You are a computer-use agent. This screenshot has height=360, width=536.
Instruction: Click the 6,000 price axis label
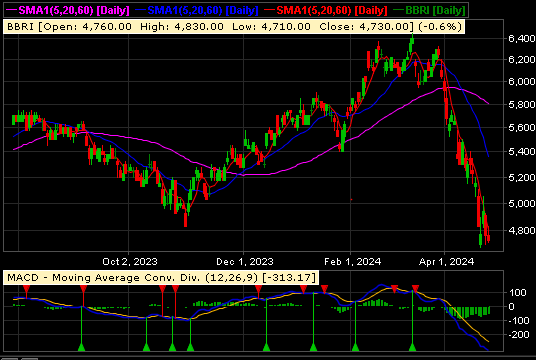pos(522,82)
